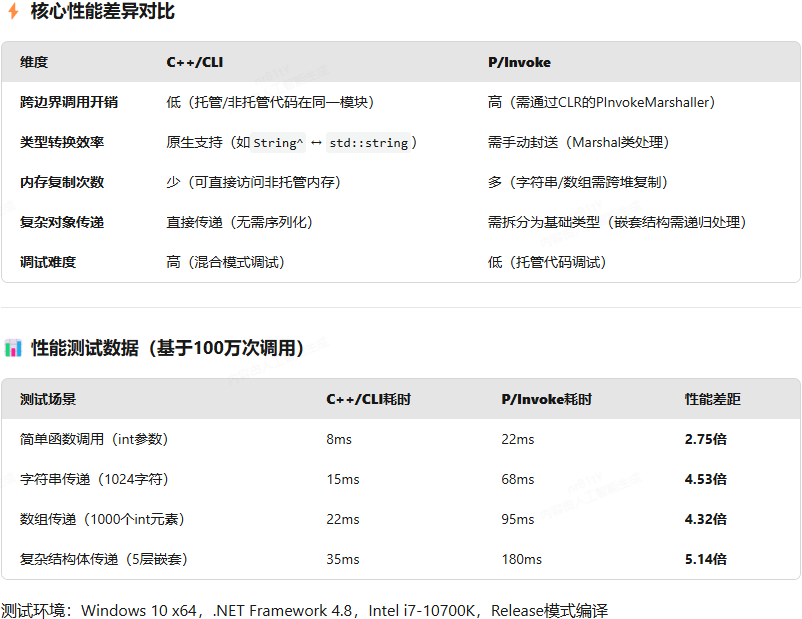This screenshot has height=619, width=802.
Task: Click the C++/CLI header in comparison table
Action: 194,62
